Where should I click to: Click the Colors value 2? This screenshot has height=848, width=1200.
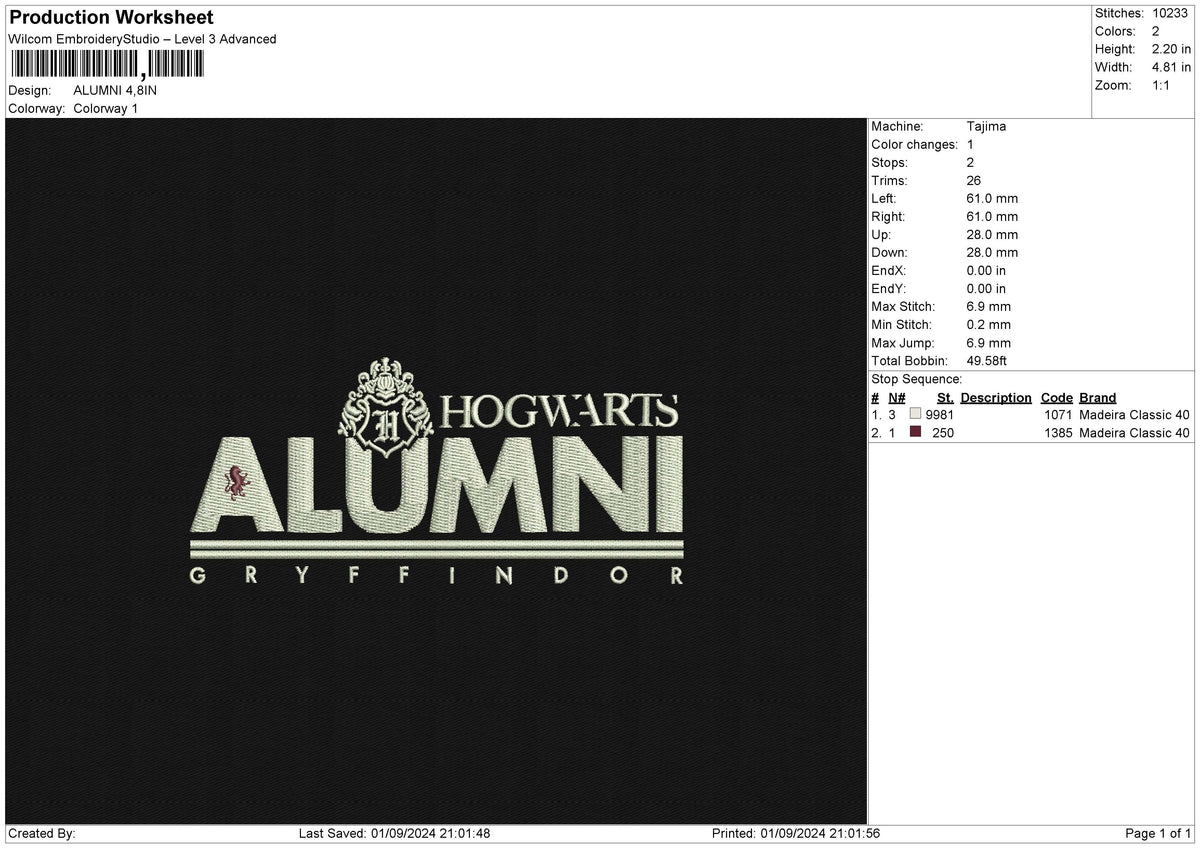pyautogui.click(x=1155, y=31)
